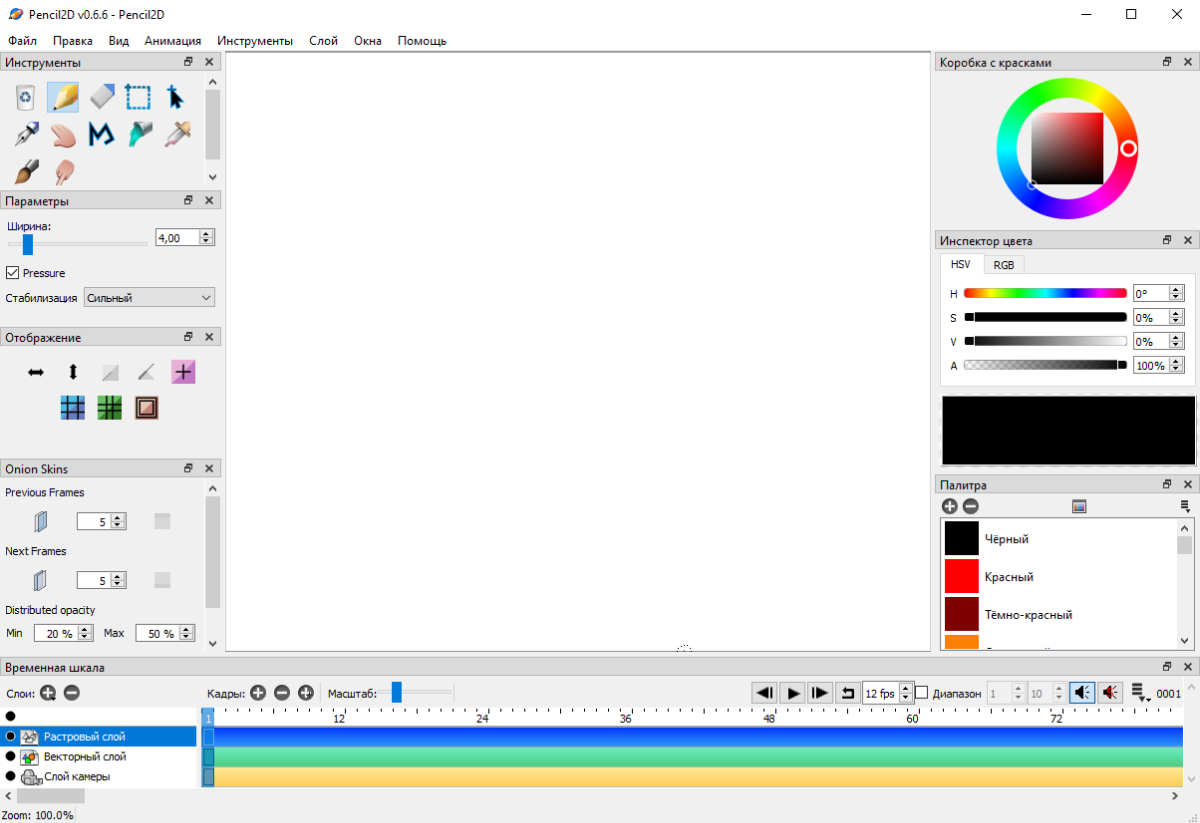Open the Слой menu

coord(323,41)
